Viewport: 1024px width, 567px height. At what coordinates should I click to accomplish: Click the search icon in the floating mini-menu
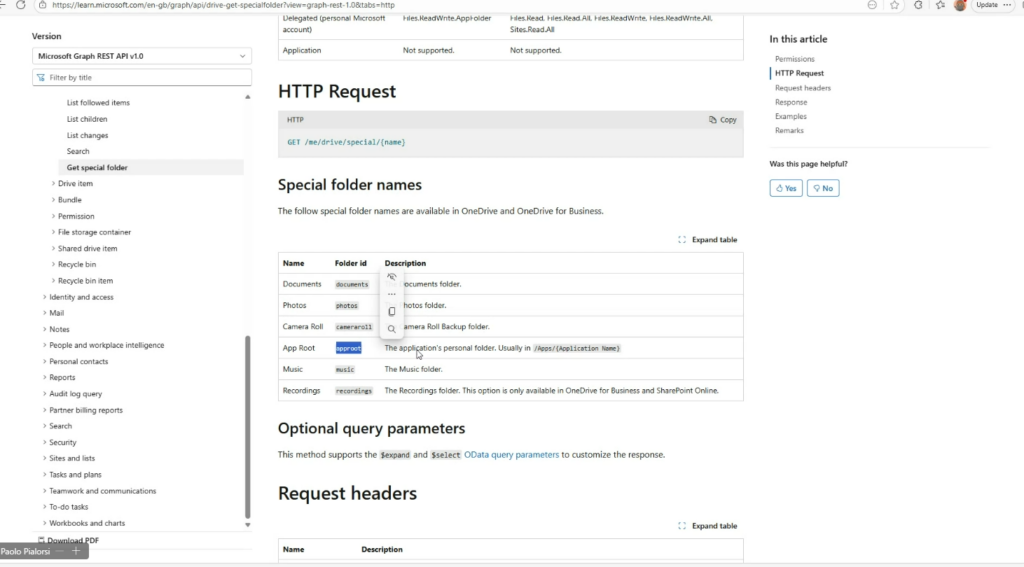[x=392, y=329]
